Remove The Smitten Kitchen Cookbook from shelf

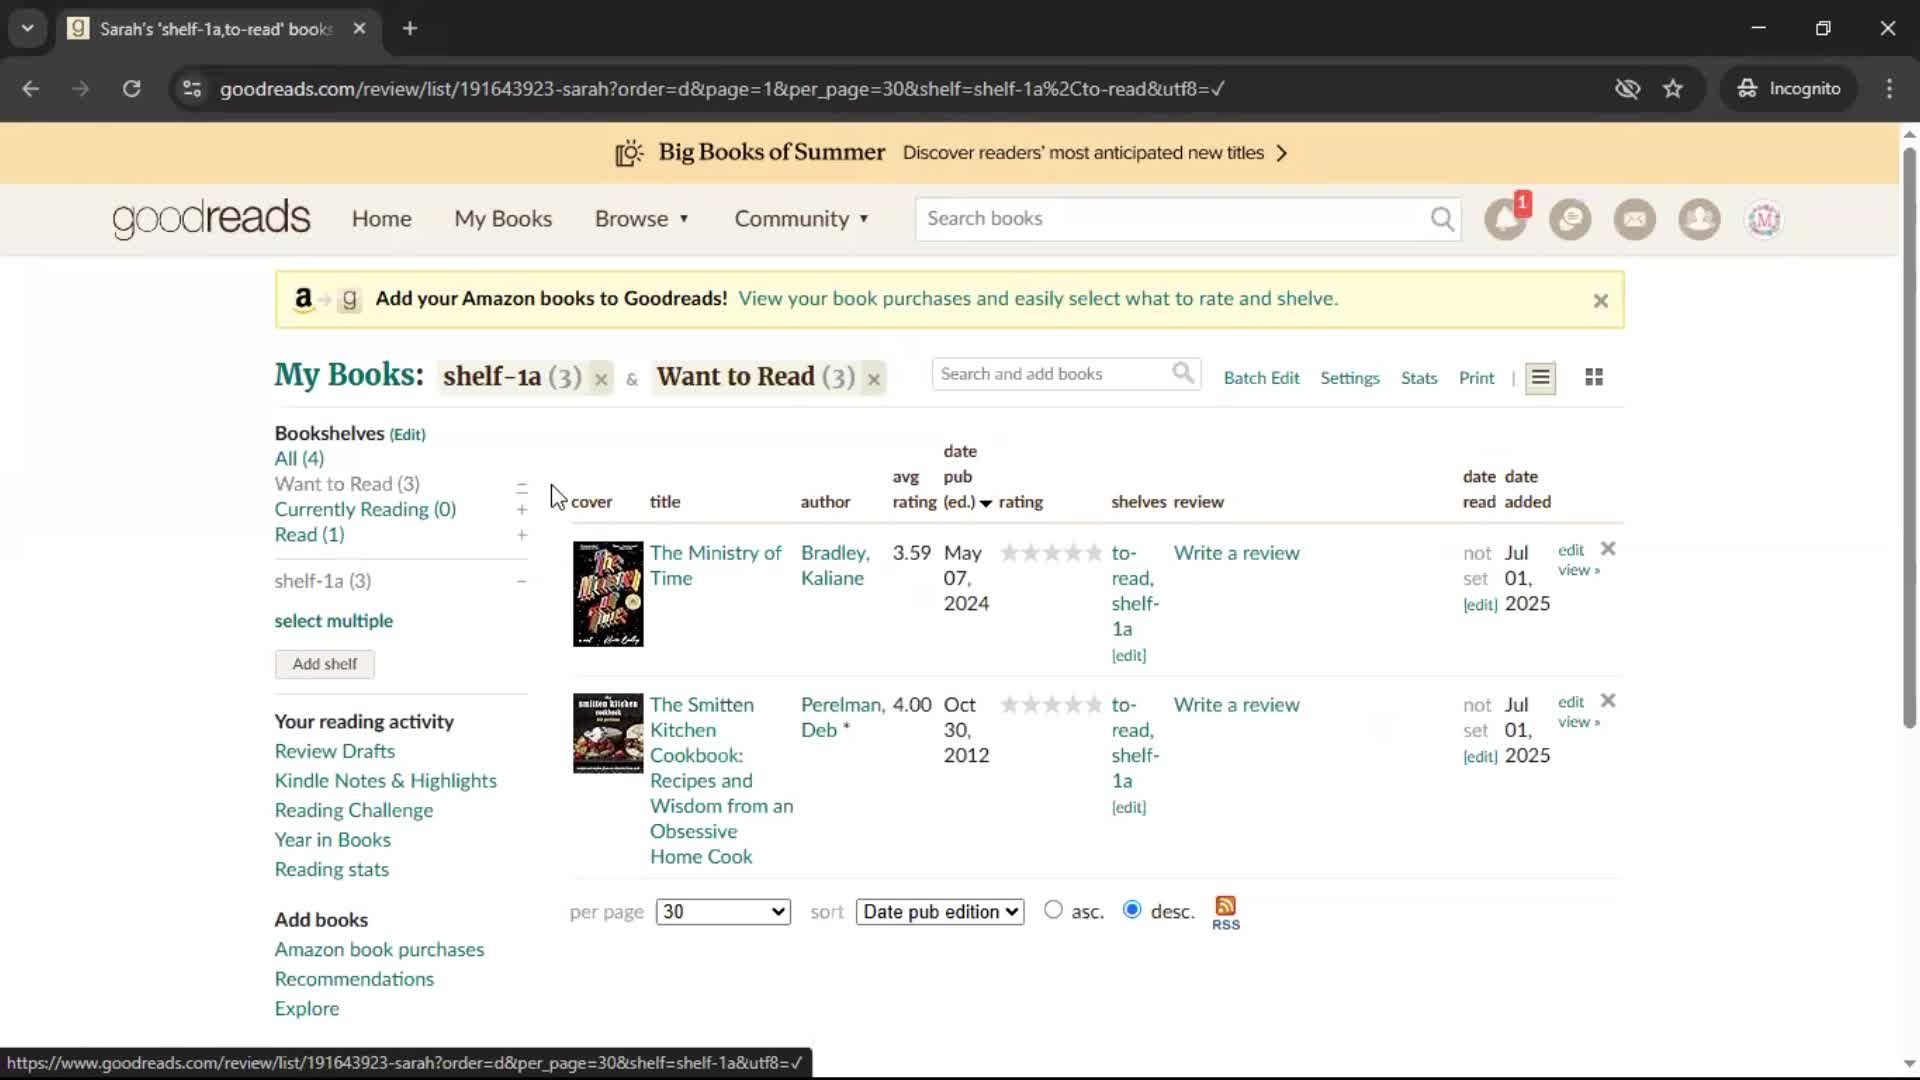[1608, 701]
